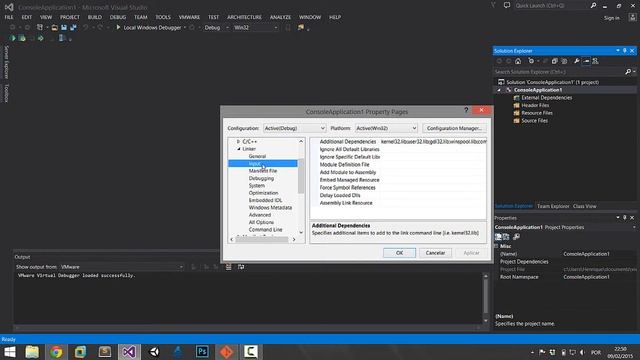This screenshot has height=360, width=640.
Task: Click the Open File folder icon
Action: click(54, 27)
